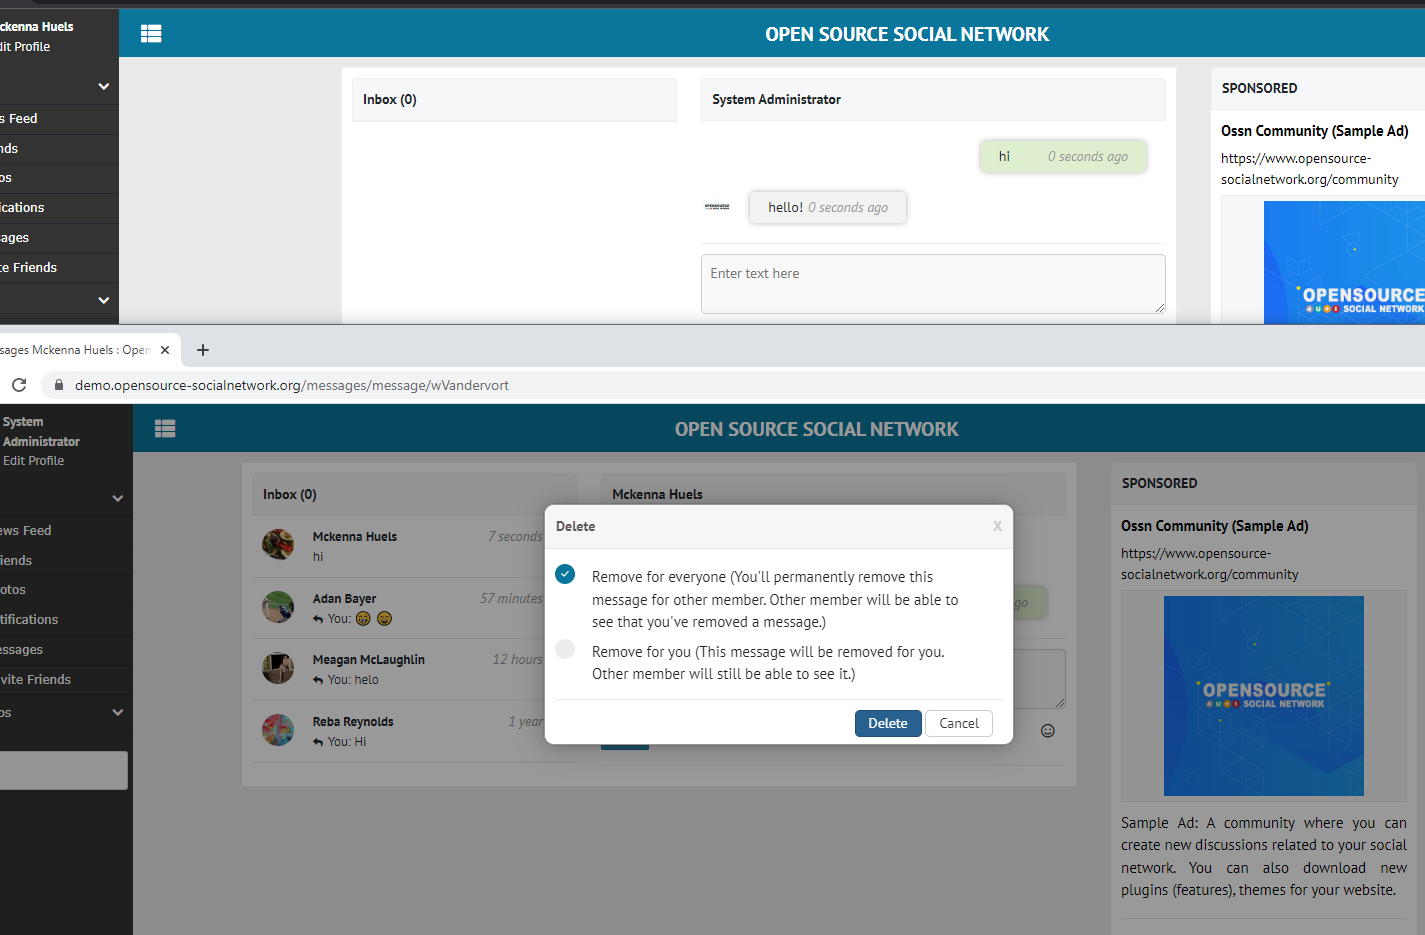Image resolution: width=1425 pixels, height=935 pixels.
Task: Click Mckenna Huels profile picture in inbox
Action: pos(278,545)
